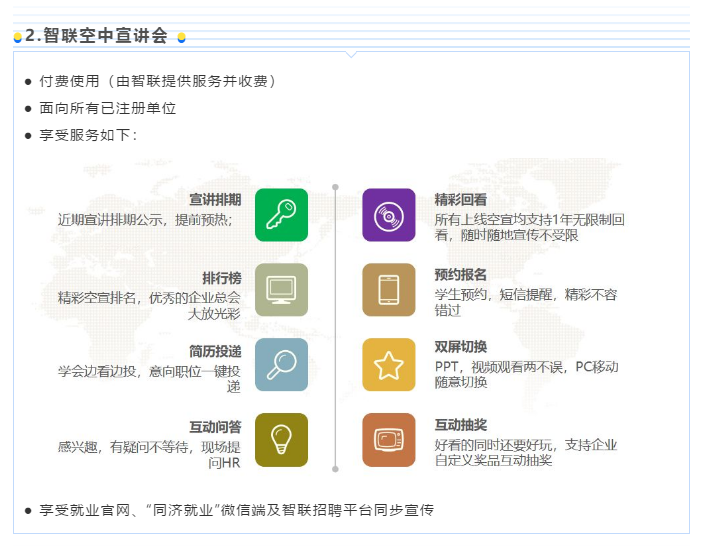
Task: Click the 互动问答 heading
Action: (215, 426)
